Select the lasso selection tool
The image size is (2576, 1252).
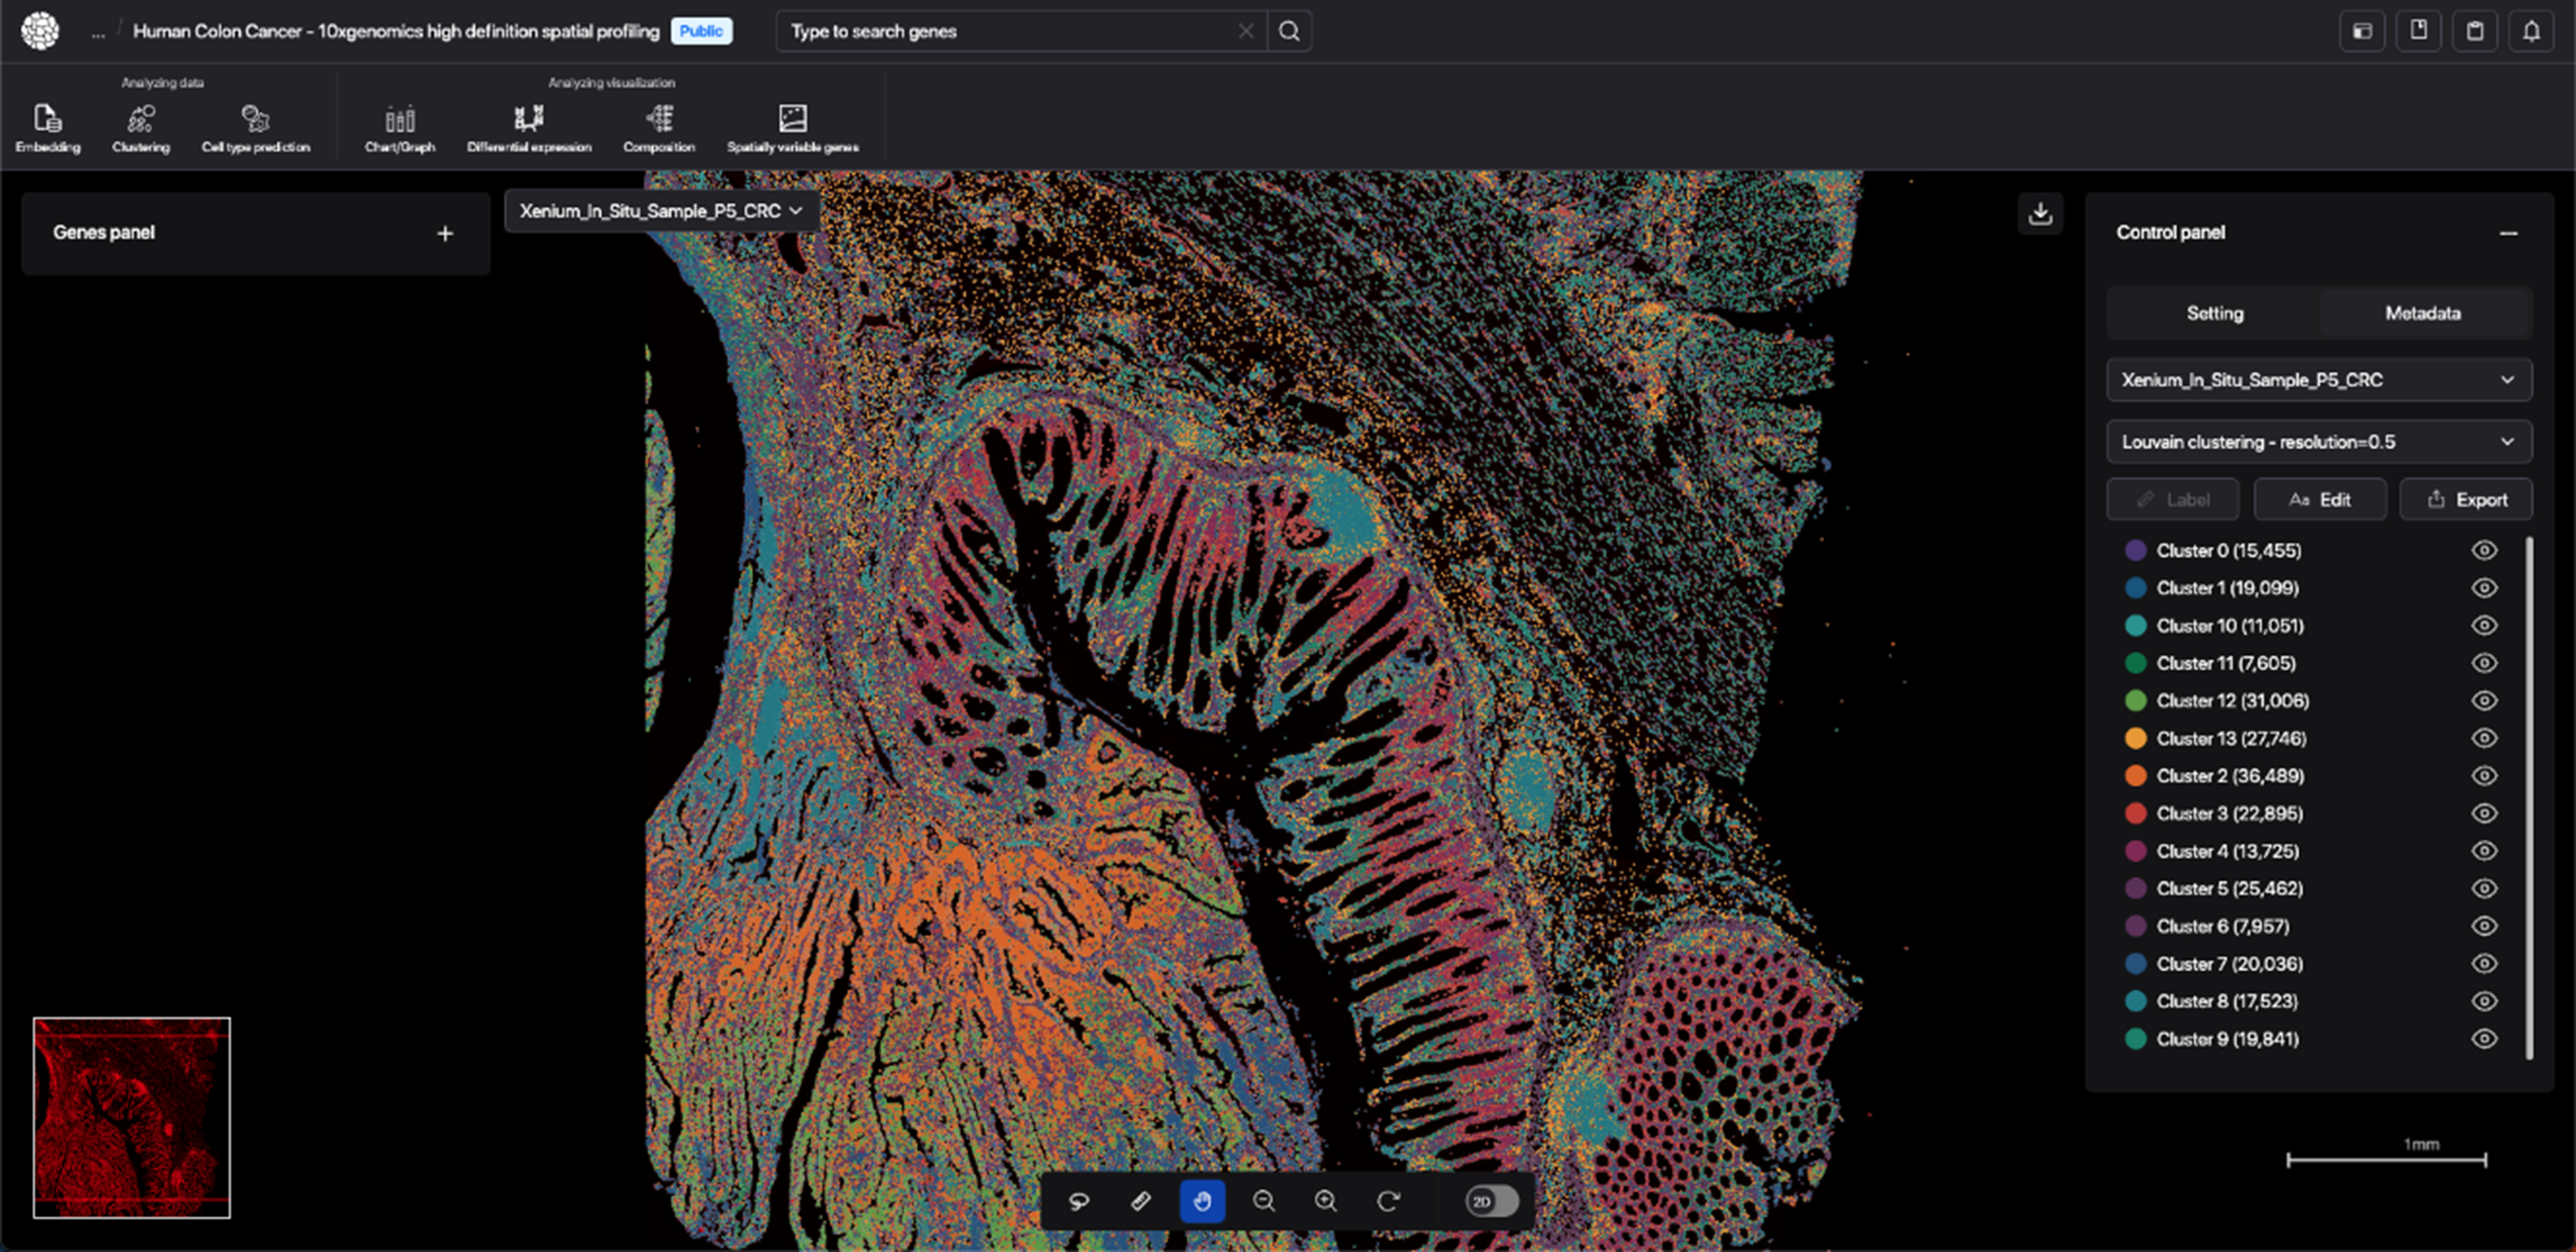pyautogui.click(x=1079, y=1201)
